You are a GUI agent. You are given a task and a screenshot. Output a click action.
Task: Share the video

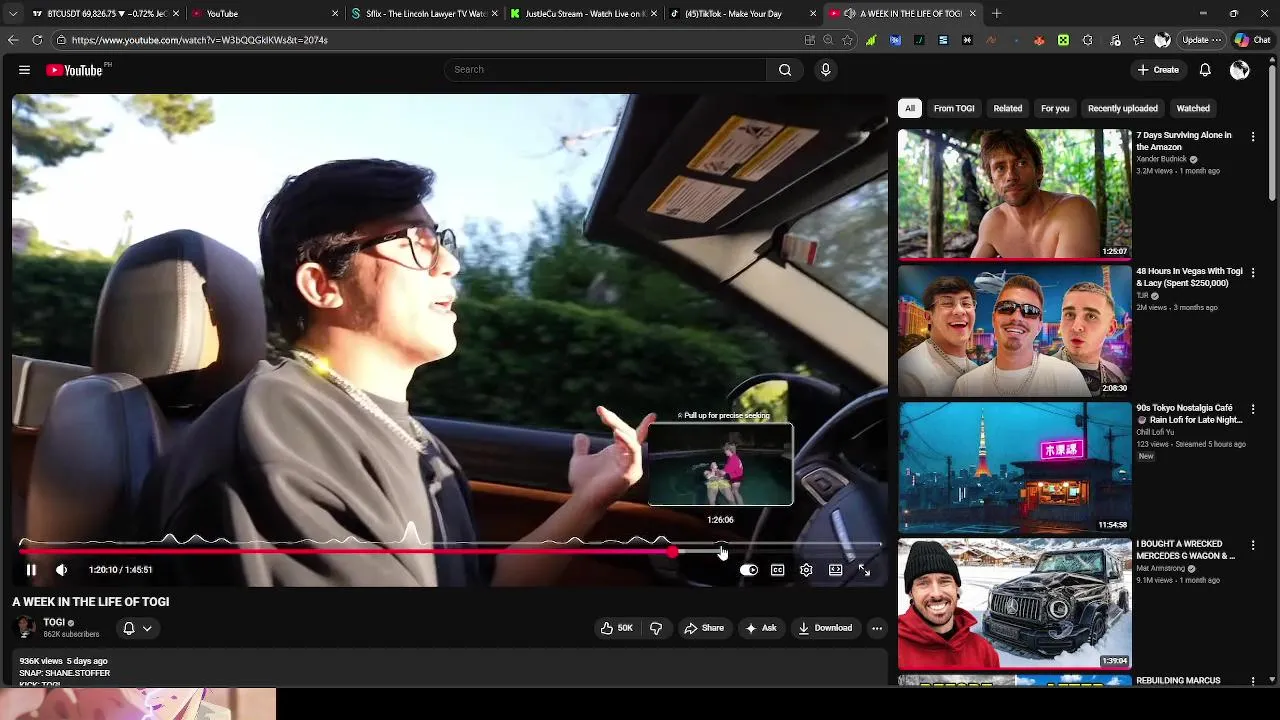point(704,628)
